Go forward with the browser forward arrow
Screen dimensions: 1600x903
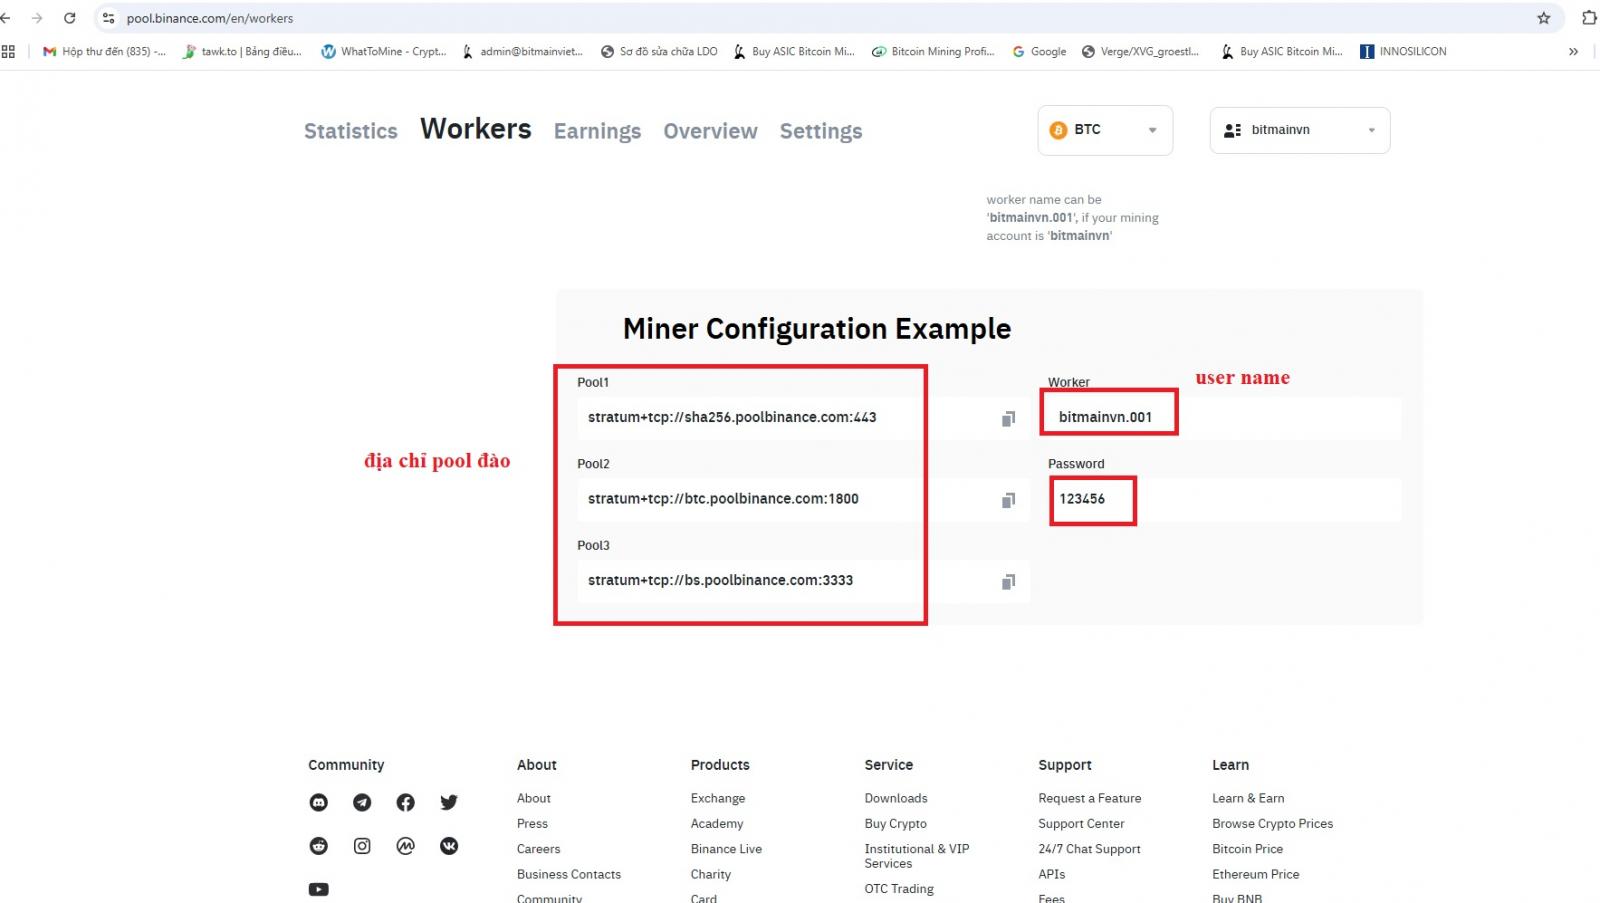click(37, 18)
